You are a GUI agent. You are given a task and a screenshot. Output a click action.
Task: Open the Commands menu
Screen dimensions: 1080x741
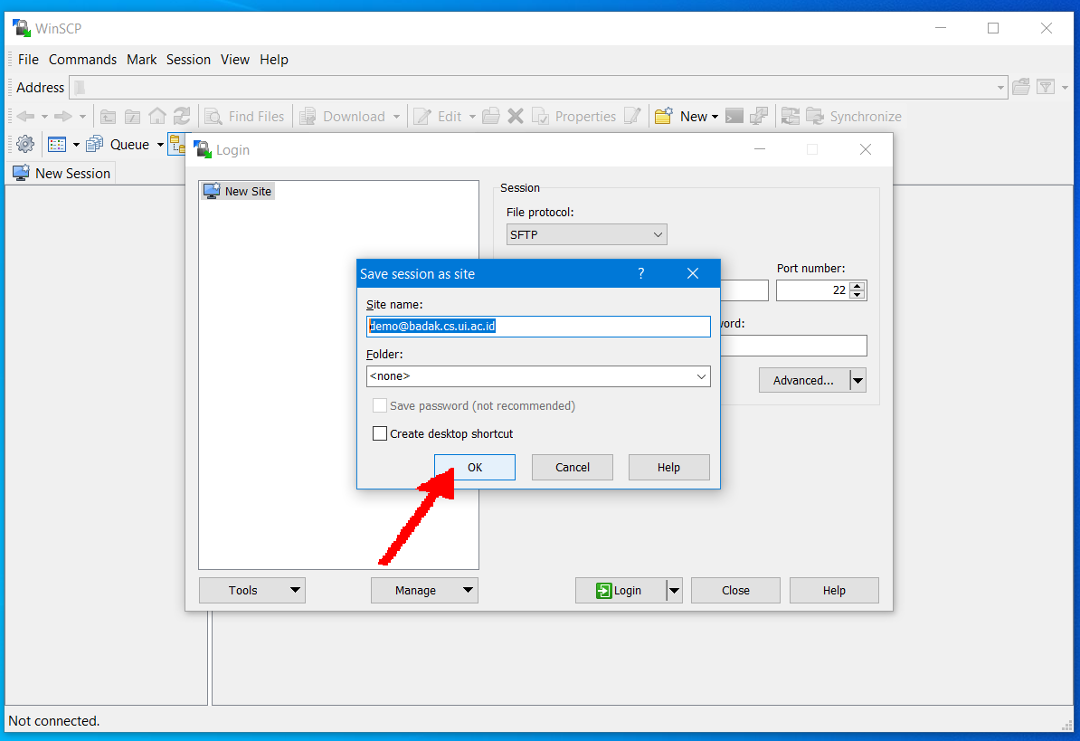point(82,59)
